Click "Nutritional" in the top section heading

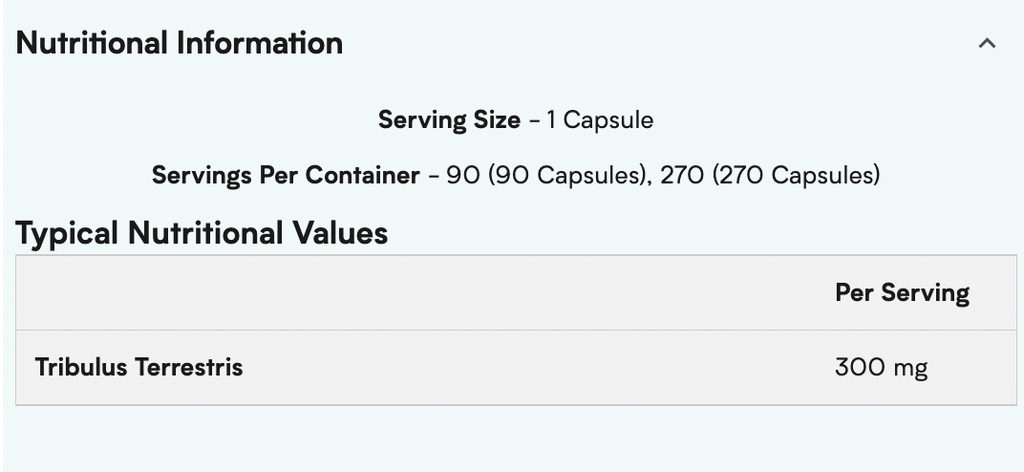[x=92, y=43]
